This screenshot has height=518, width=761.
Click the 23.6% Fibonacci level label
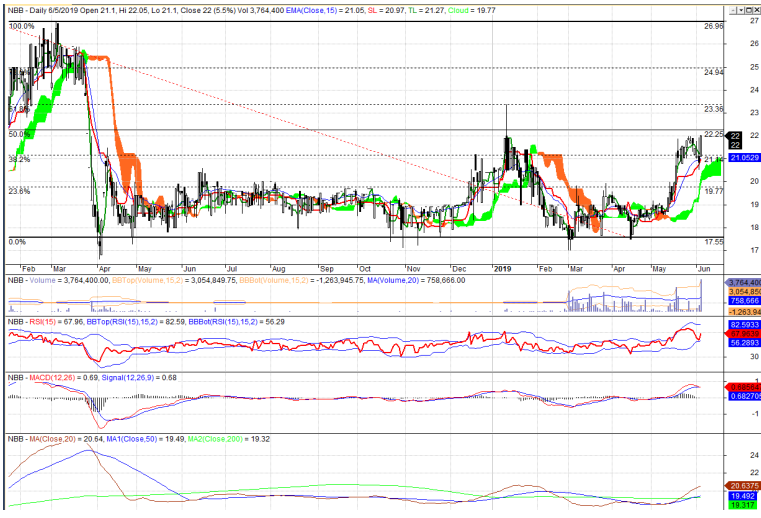pos(19,191)
